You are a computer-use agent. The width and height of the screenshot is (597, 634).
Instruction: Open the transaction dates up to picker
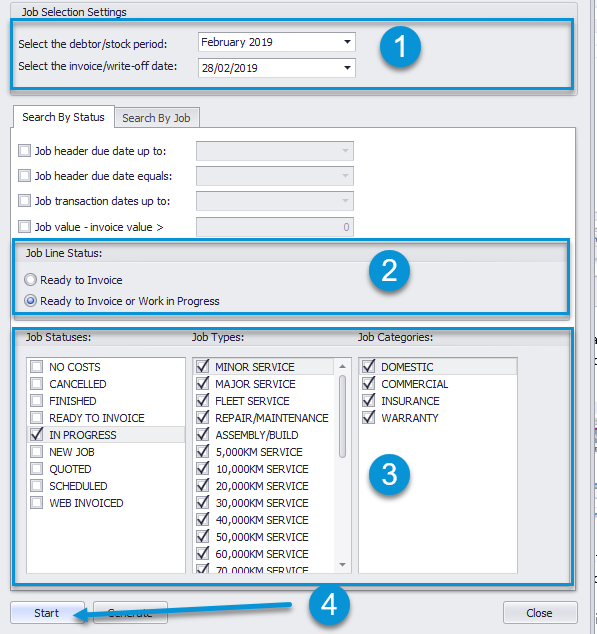pos(345,201)
